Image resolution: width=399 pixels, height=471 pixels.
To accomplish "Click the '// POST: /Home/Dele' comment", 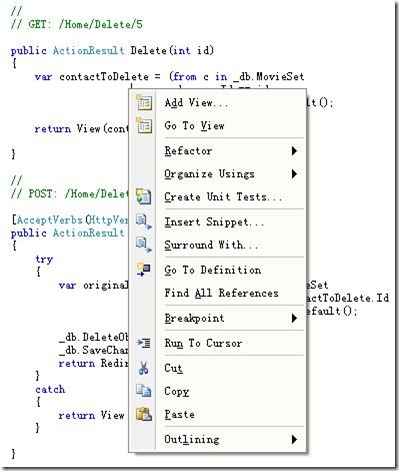I will [x=69, y=193].
